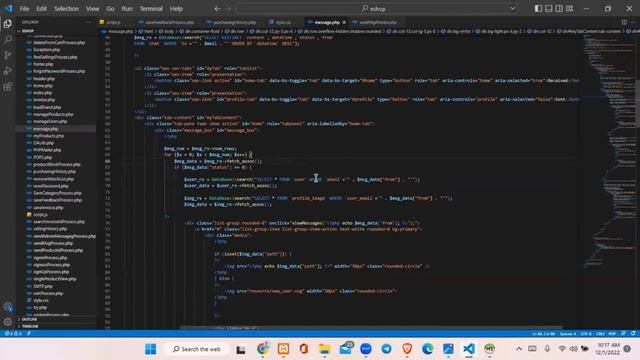This screenshot has width=640, height=360.
Task: Click the taskbar Search the web box
Action: click(x=197, y=349)
